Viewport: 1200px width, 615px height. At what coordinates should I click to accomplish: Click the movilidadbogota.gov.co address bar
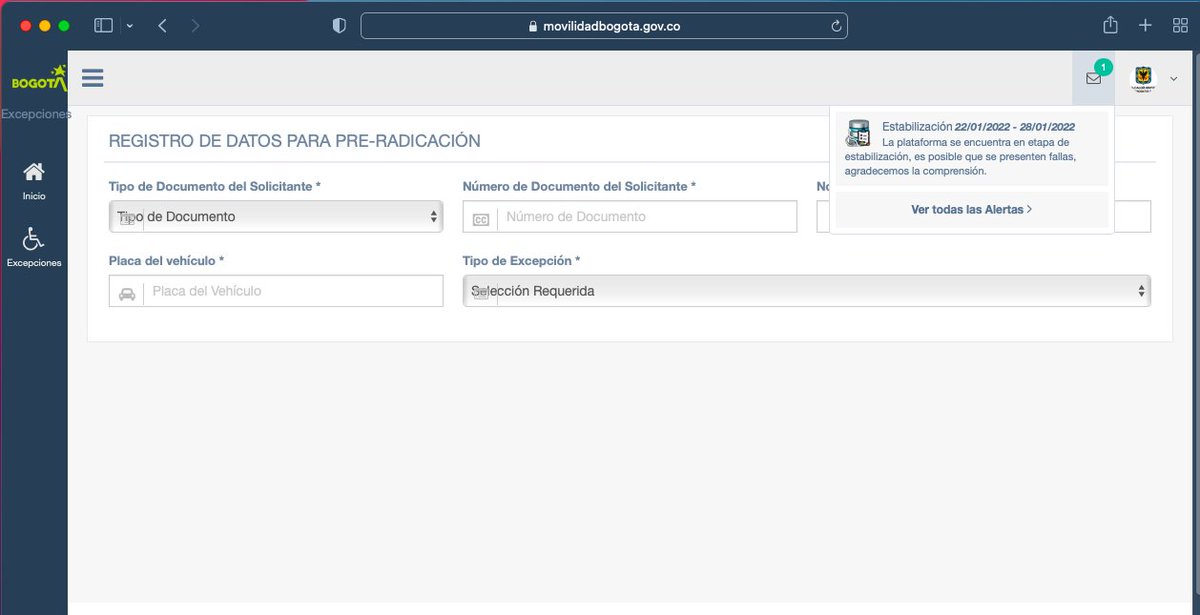pos(604,26)
